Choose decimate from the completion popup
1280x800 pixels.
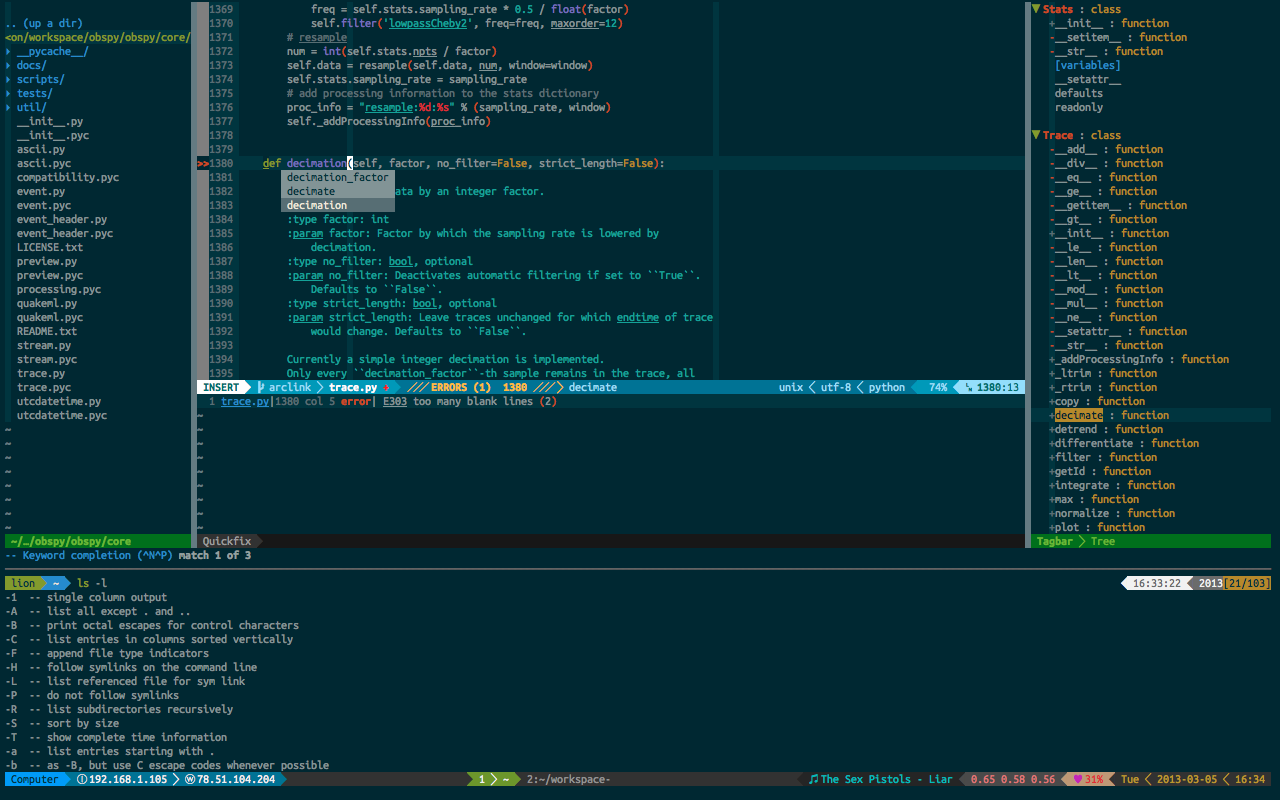338,191
